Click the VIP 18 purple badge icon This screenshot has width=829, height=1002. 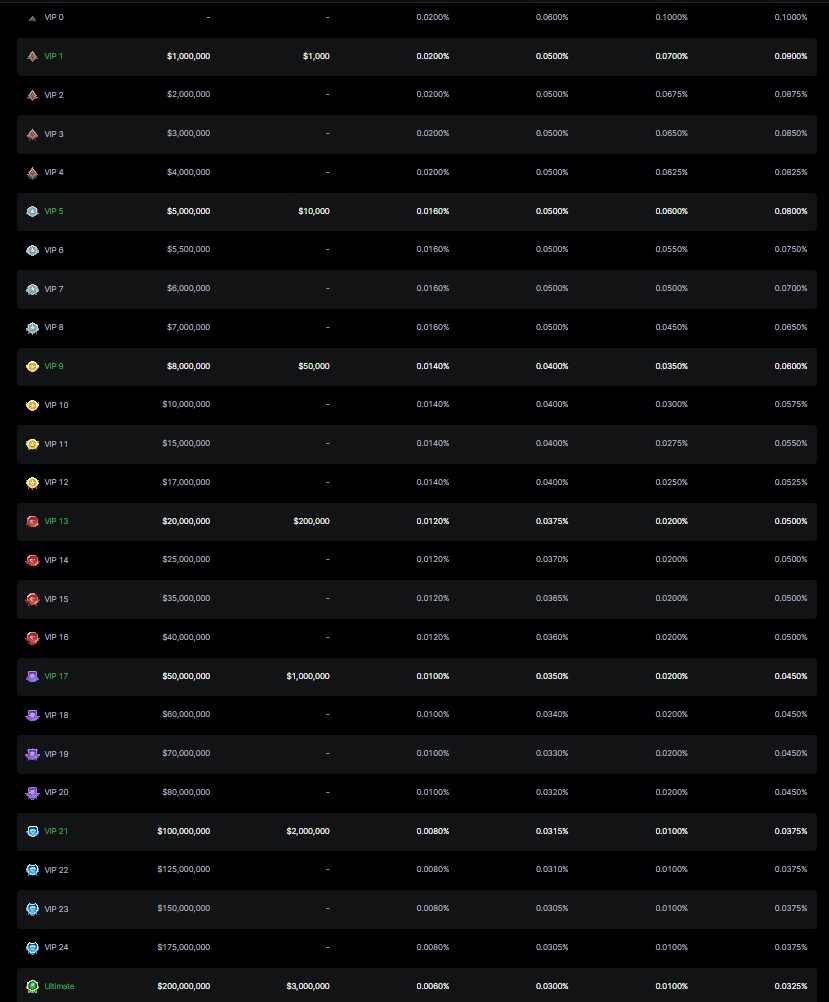coord(32,715)
